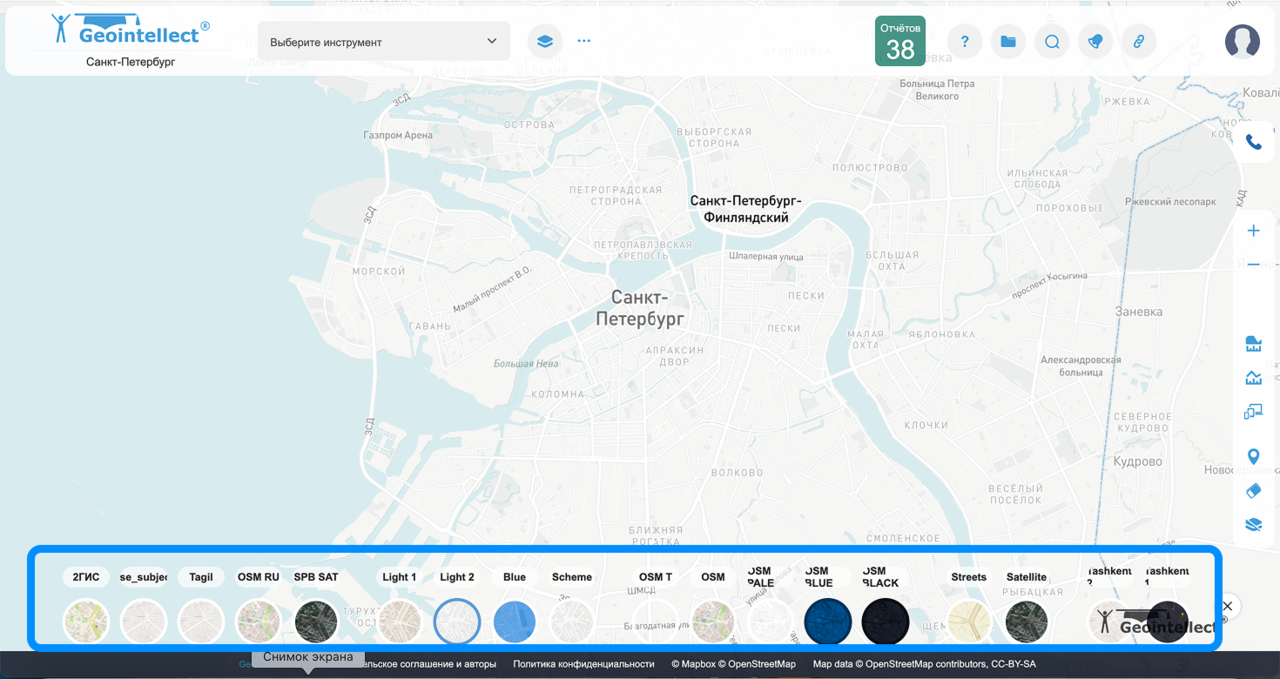Open the blue folder icon

tap(1008, 42)
